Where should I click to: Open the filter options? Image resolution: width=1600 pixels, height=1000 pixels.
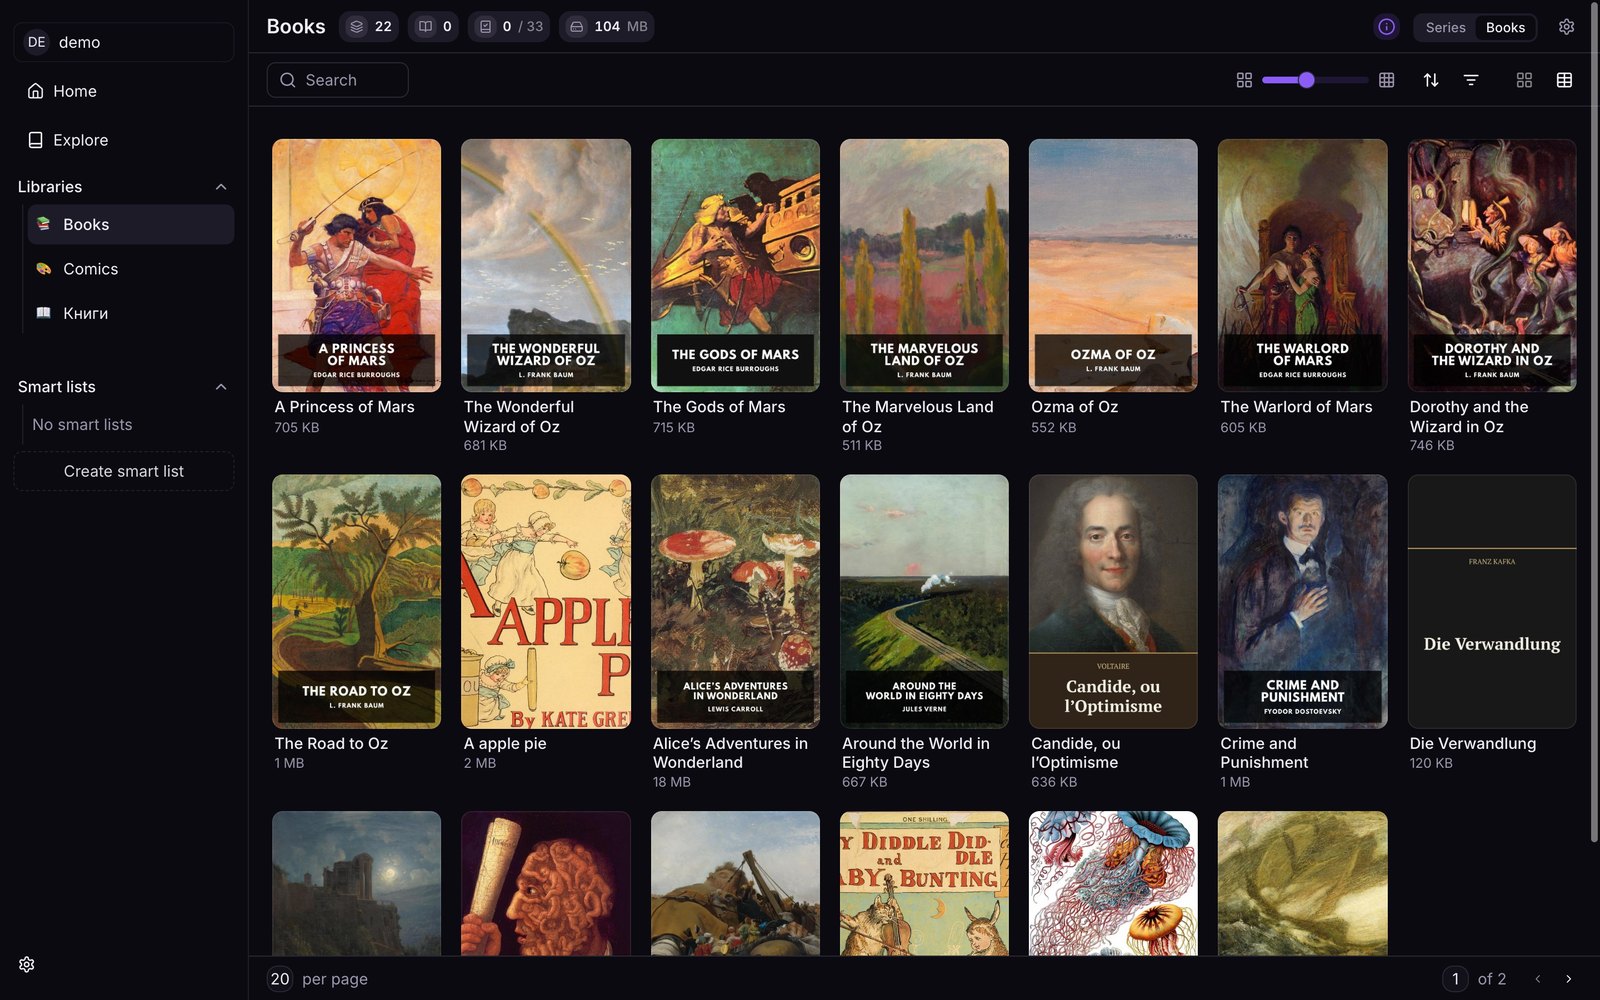point(1471,80)
